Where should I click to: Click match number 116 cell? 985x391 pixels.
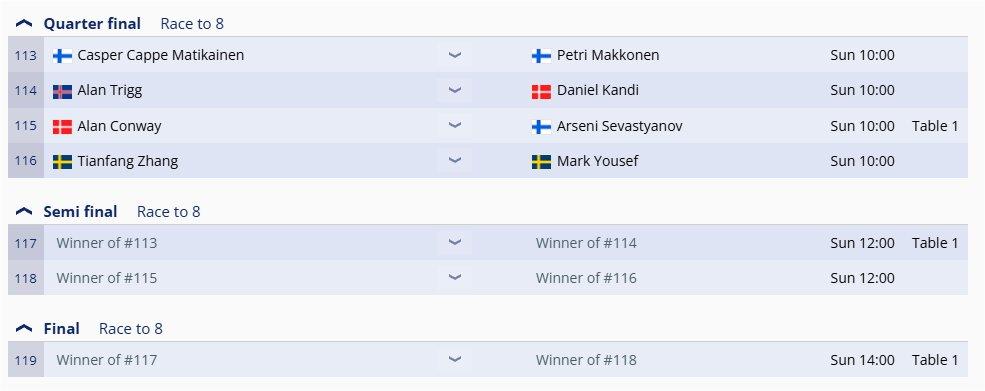pos(26,161)
